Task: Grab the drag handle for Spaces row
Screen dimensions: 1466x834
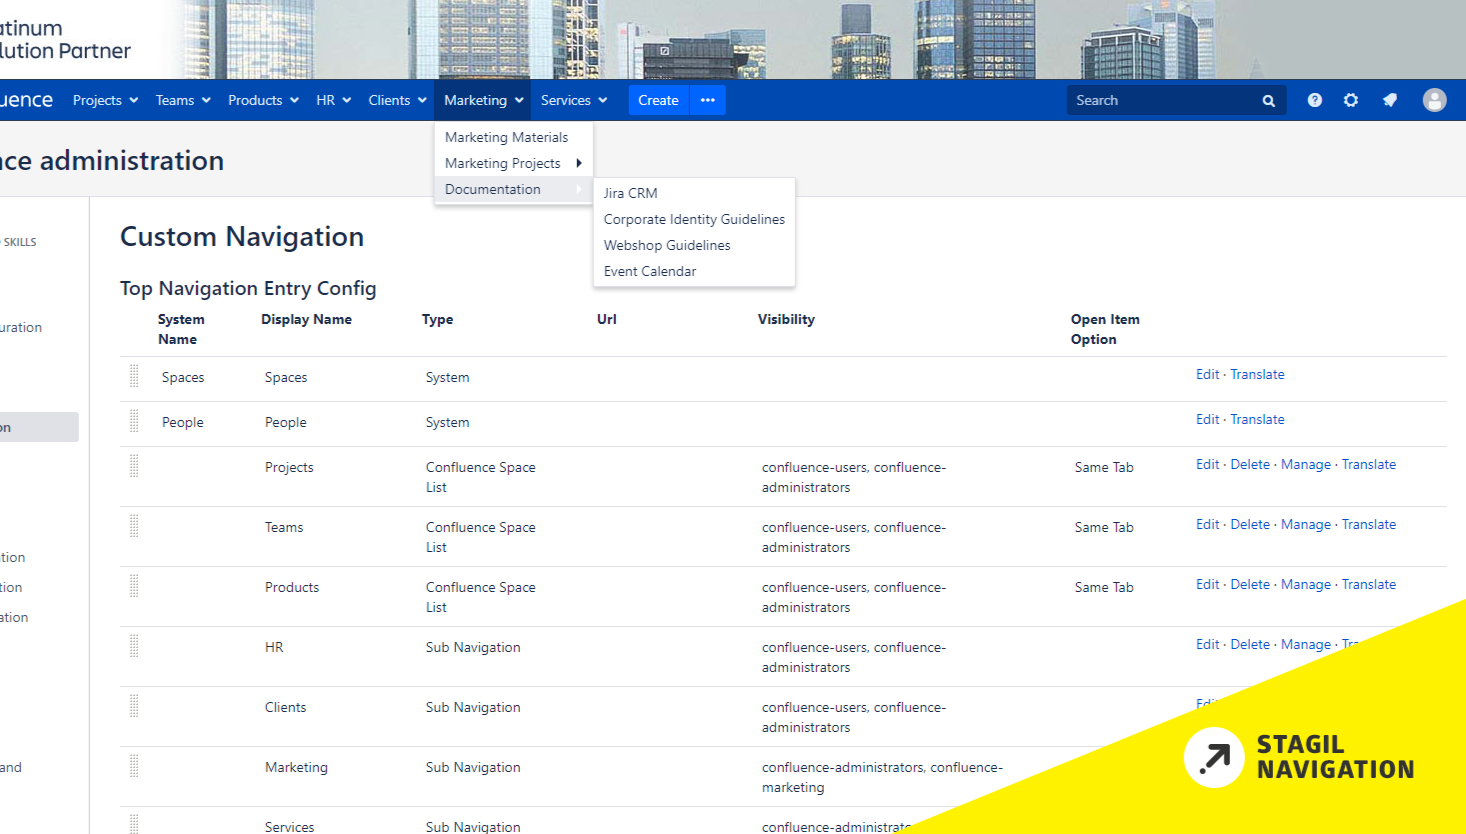Action: (x=134, y=376)
